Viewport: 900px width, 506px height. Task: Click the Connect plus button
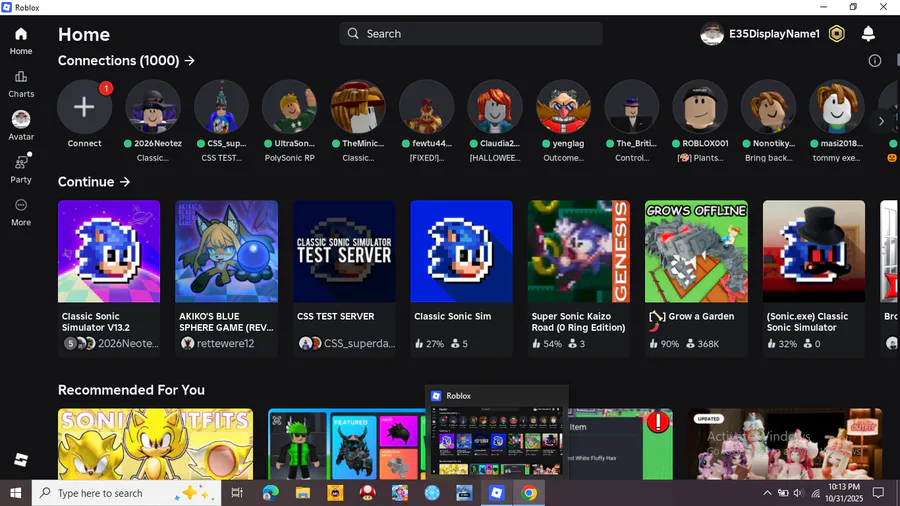coord(84,107)
